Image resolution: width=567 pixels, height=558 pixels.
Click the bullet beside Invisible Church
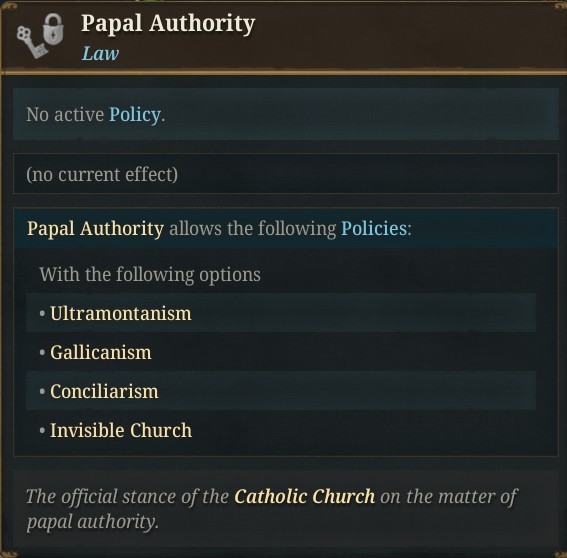42,430
